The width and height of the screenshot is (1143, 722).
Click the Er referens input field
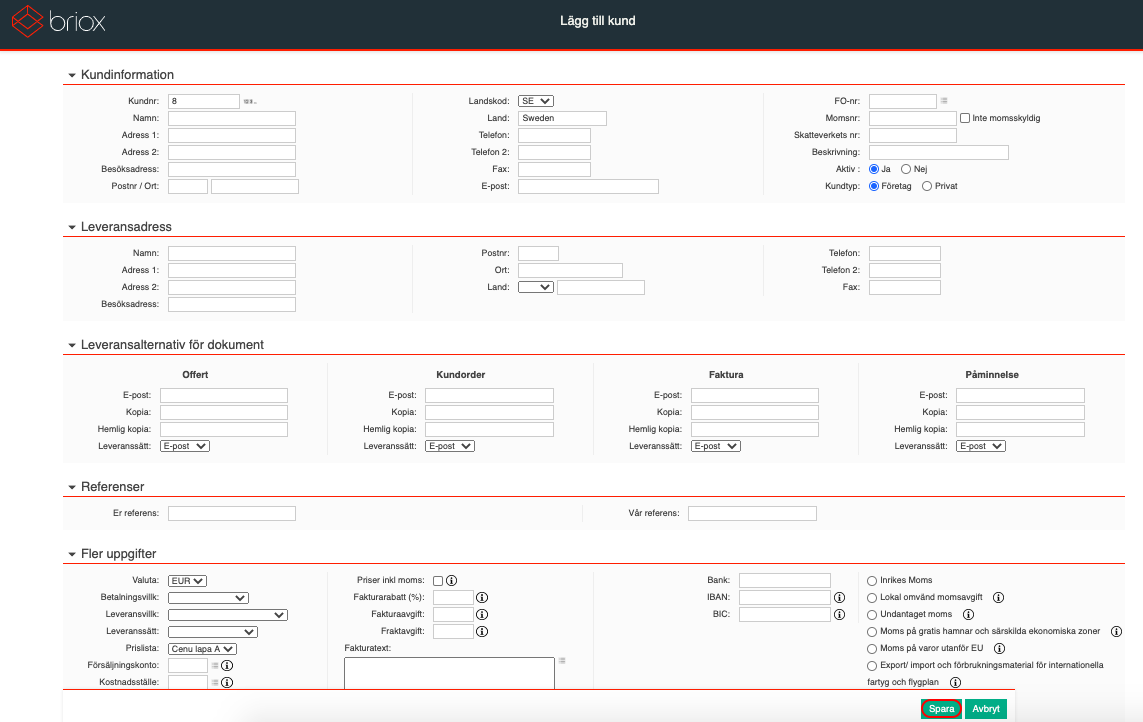(232, 513)
